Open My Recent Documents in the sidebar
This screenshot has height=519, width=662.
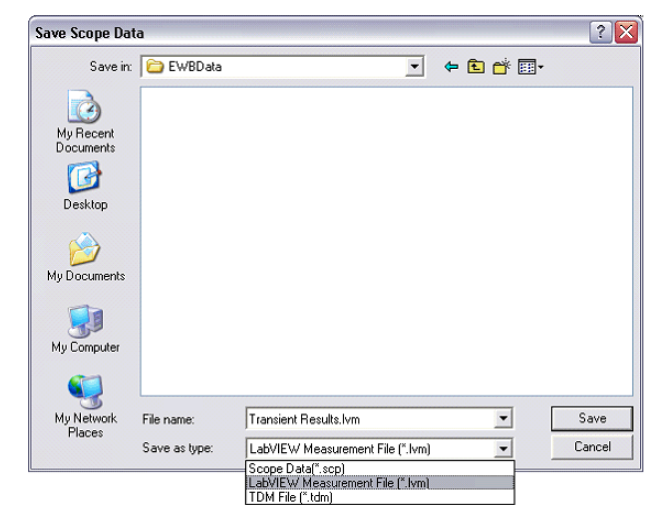click(x=85, y=122)
